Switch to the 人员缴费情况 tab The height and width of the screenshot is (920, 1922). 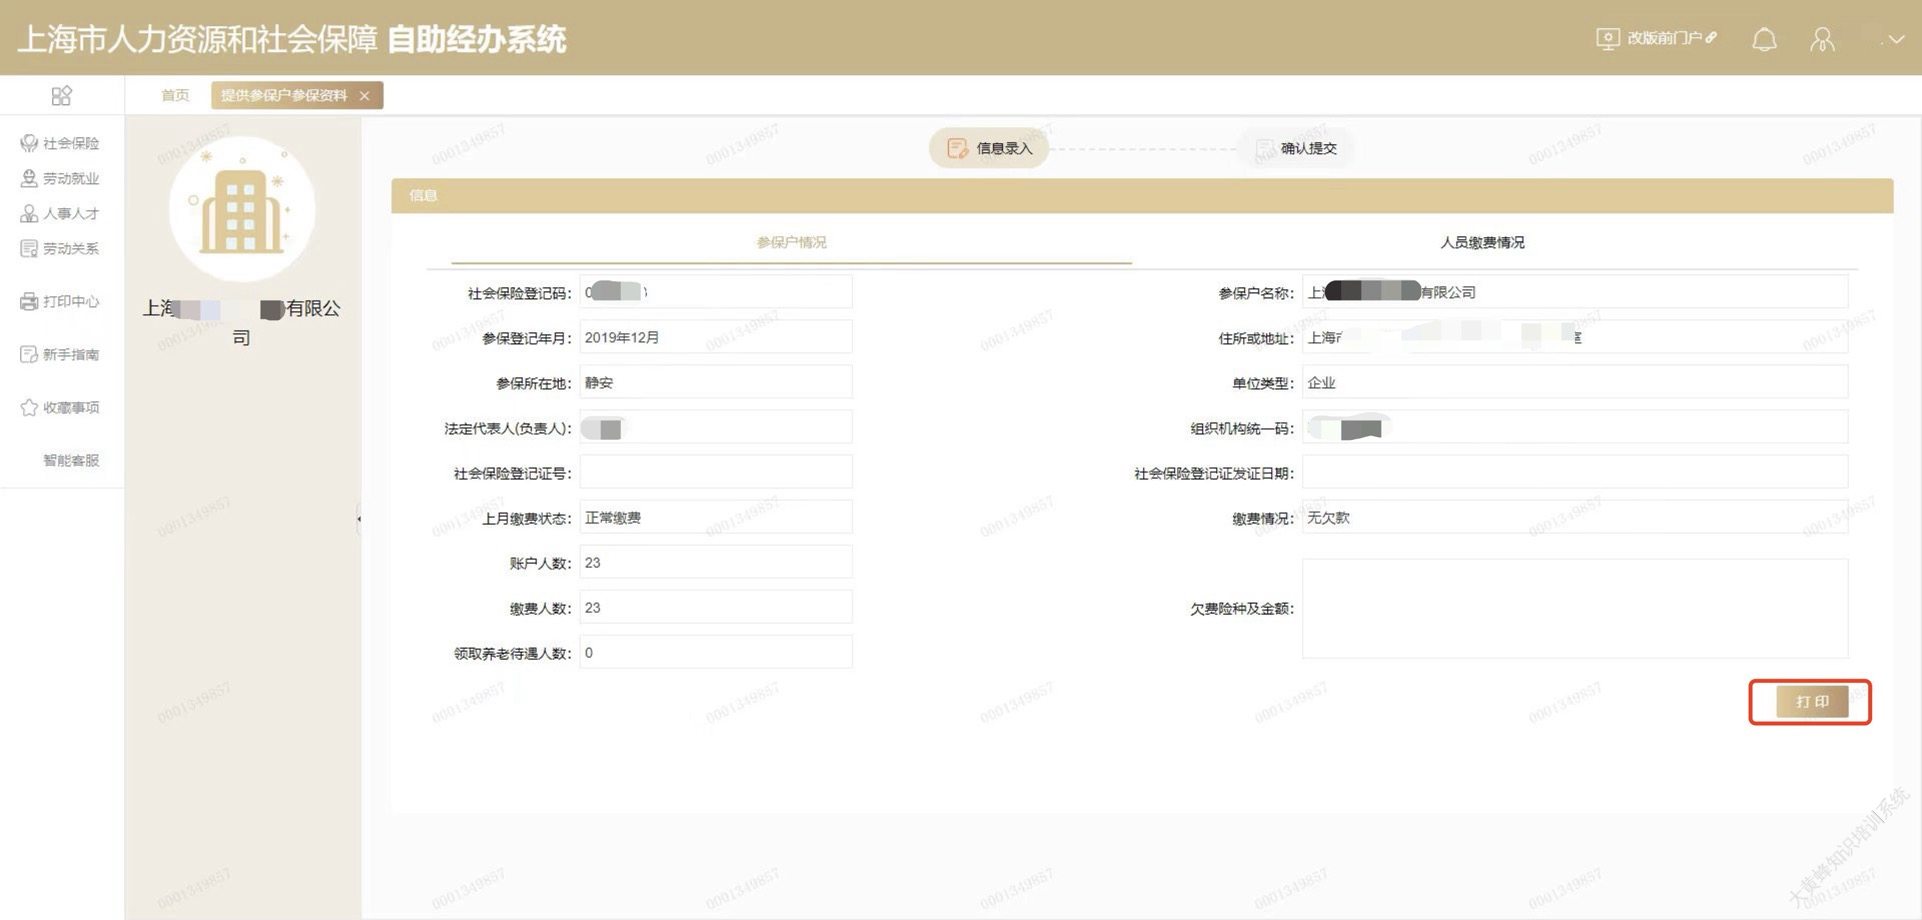point(1482,242)
